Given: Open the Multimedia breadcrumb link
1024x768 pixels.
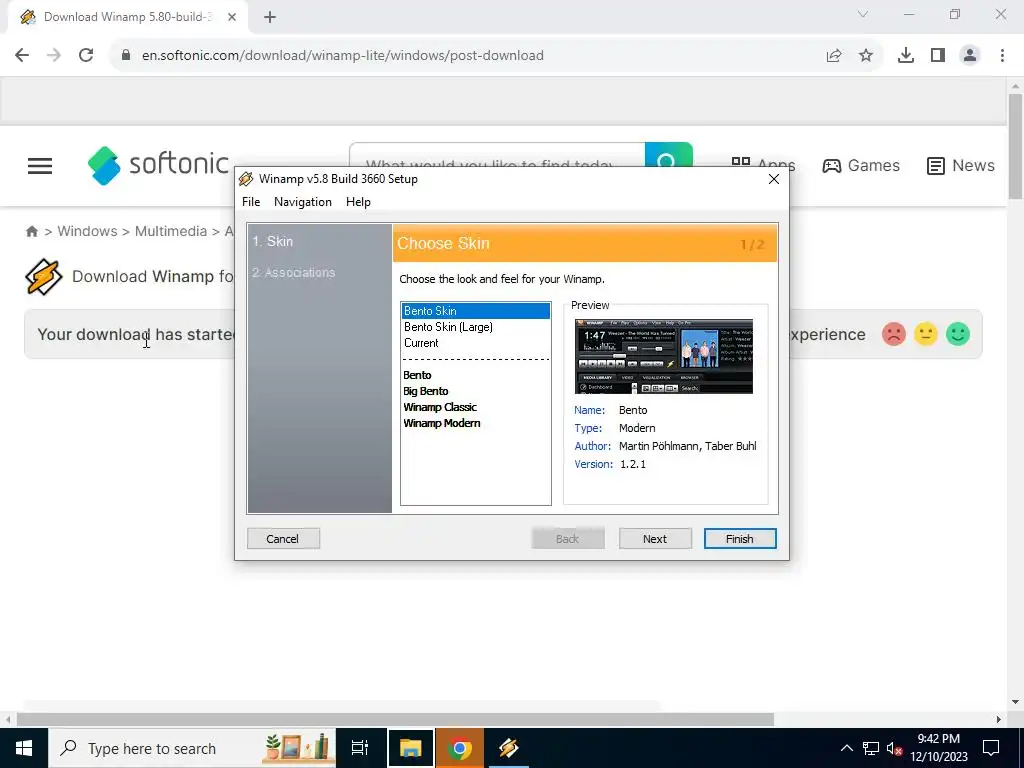Looking at the screenshot, I should 170,231.
